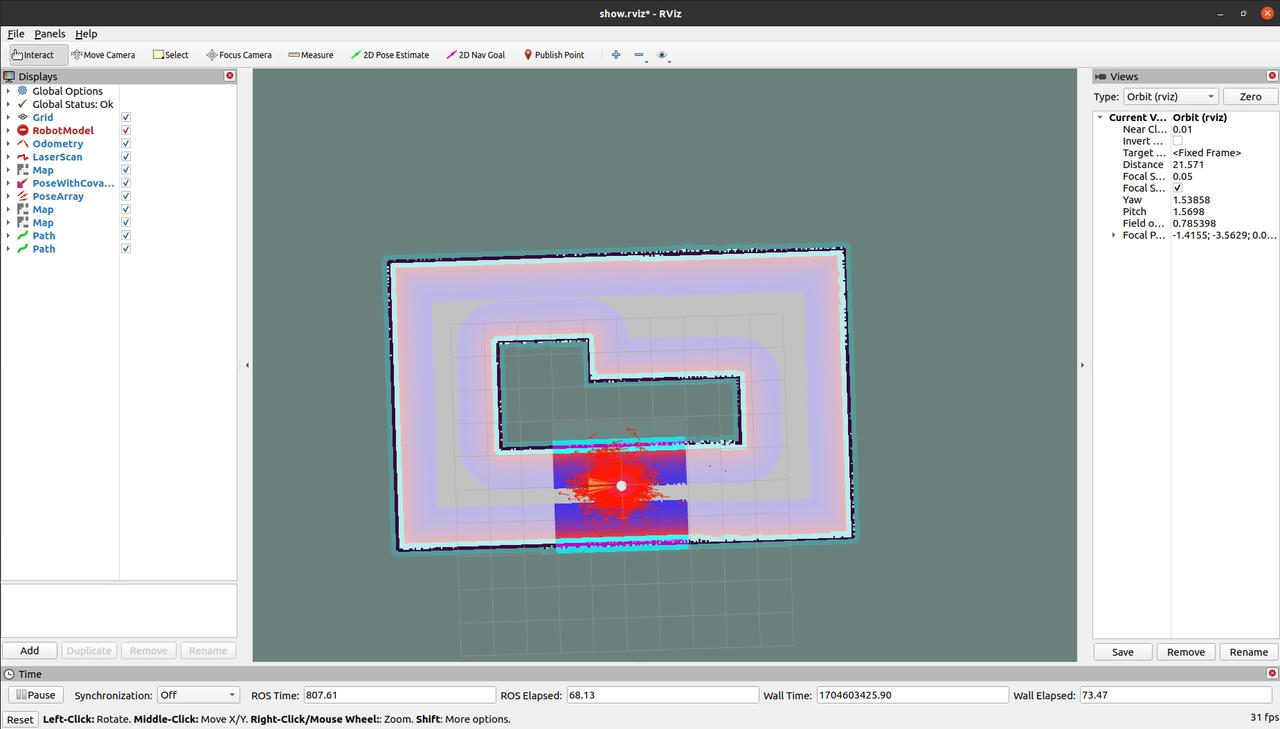
Task: Click the Save view button
Action: click(1123, 652)
